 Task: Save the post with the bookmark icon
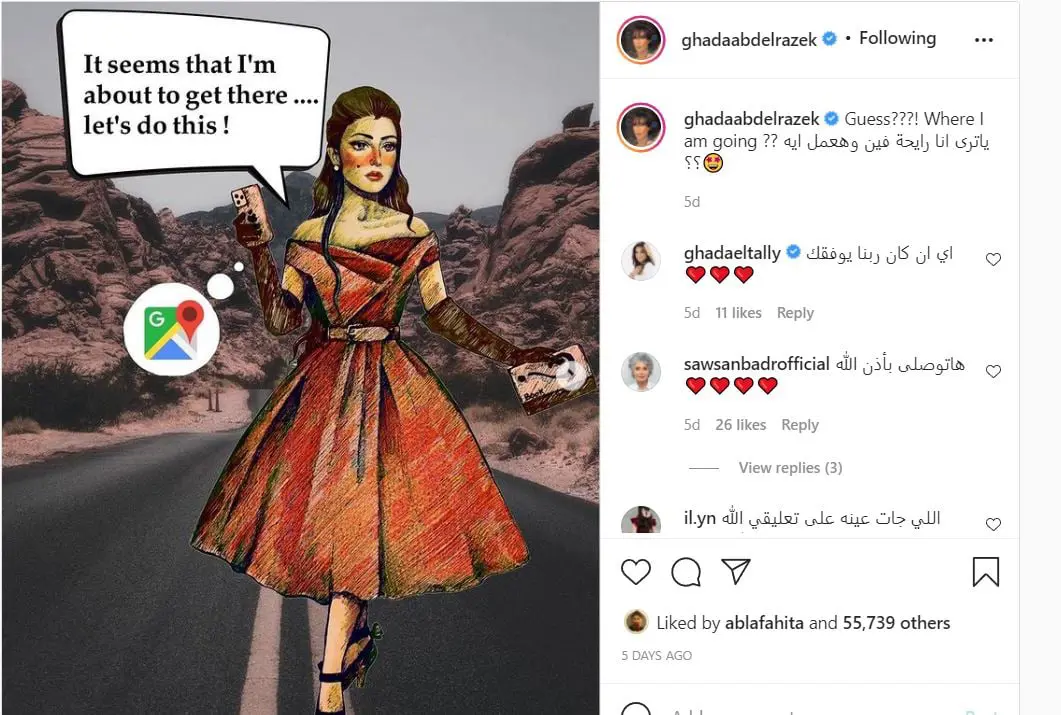(x=985, y=572)
